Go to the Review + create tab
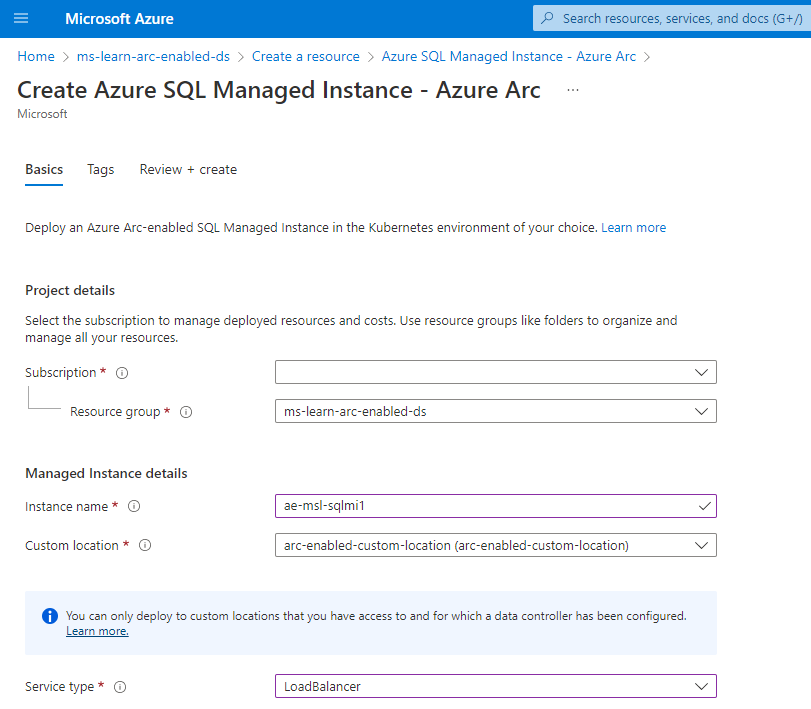The height and width of the screenshot is (709, 811). 188,170
